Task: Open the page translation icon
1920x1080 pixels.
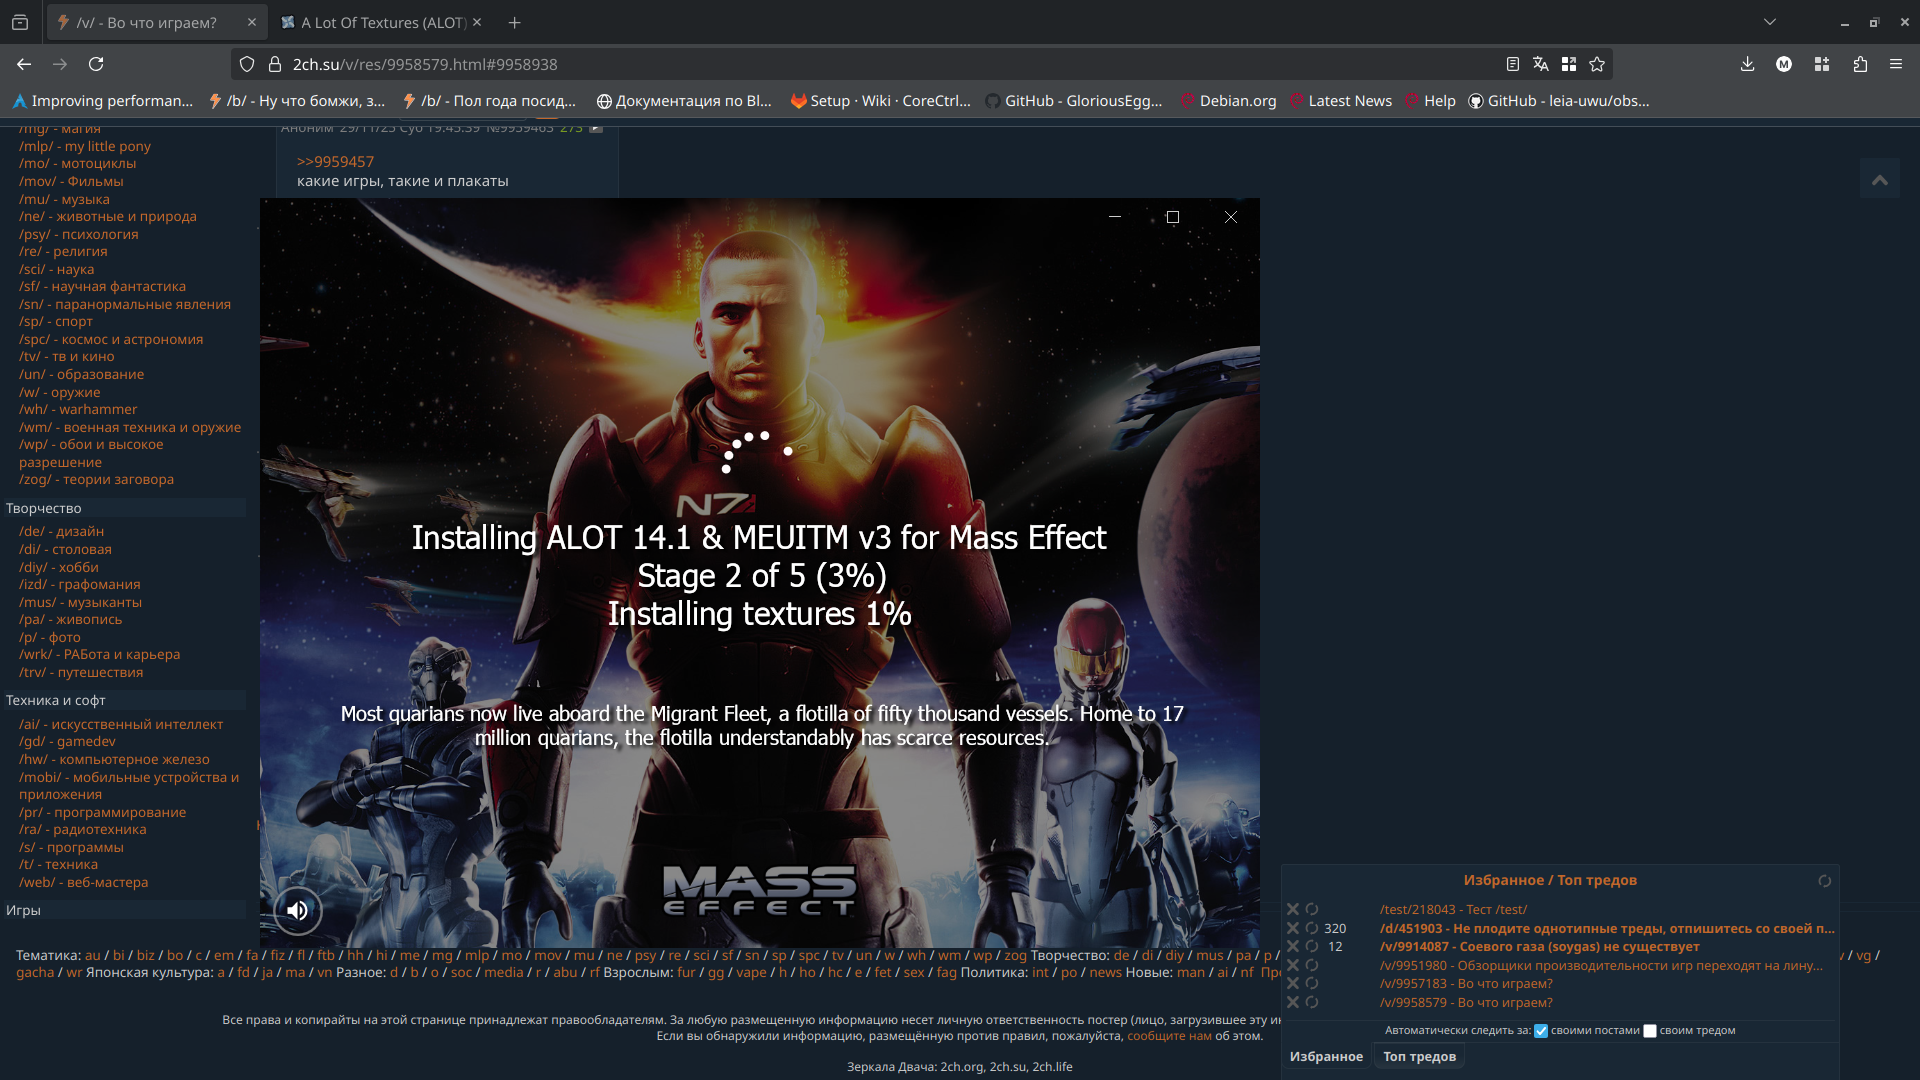Action: coord(1540,64)
